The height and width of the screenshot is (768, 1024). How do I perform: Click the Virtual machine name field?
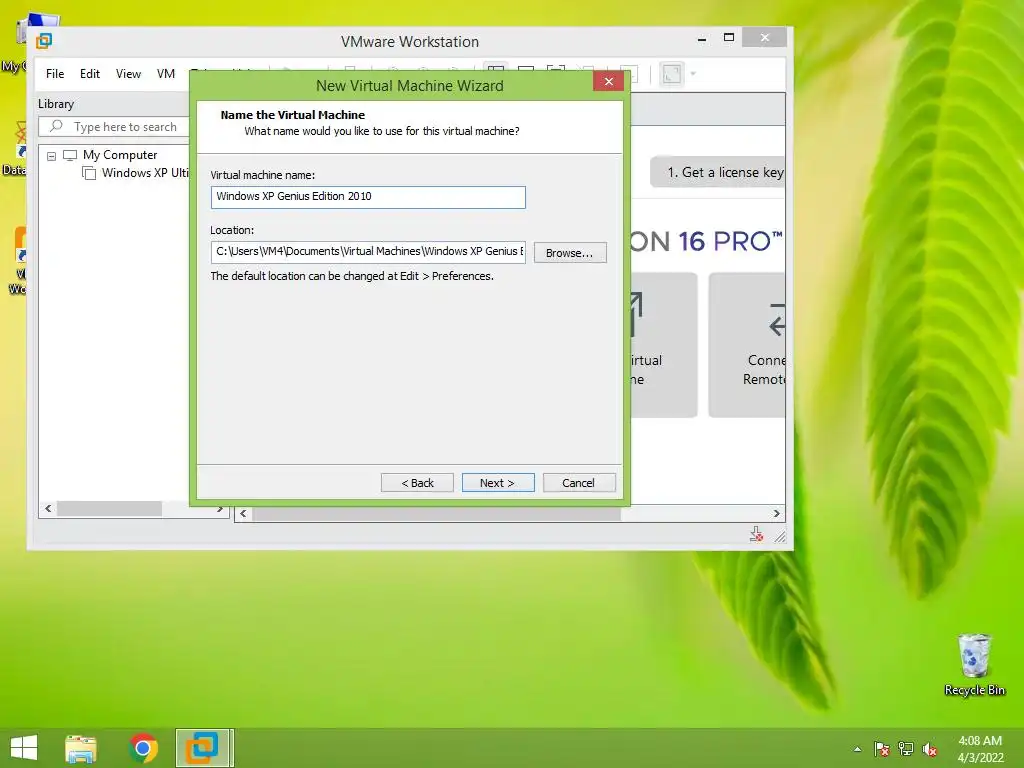tap(368, 197)
